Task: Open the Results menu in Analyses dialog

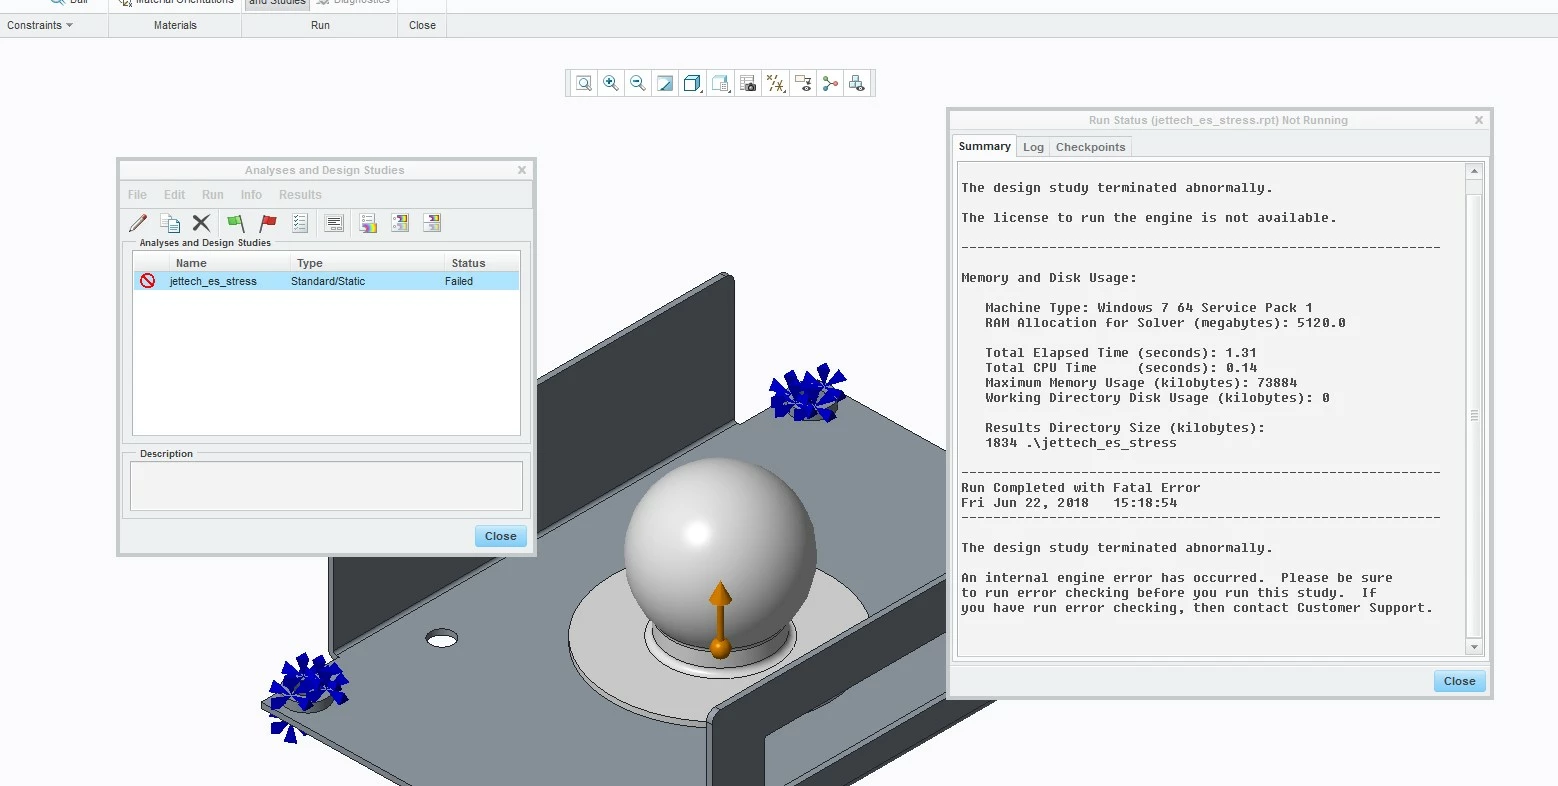Action: (x=300, y=195)
